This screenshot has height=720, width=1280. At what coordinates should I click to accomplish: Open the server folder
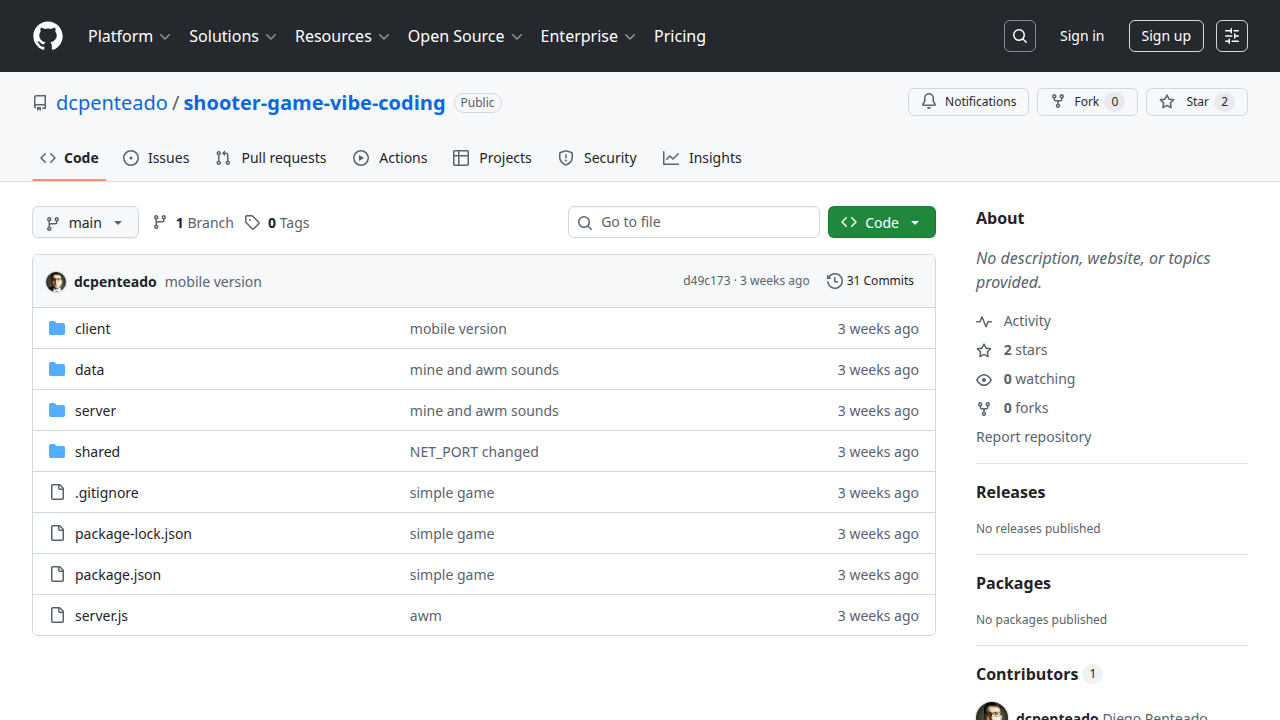95,411
